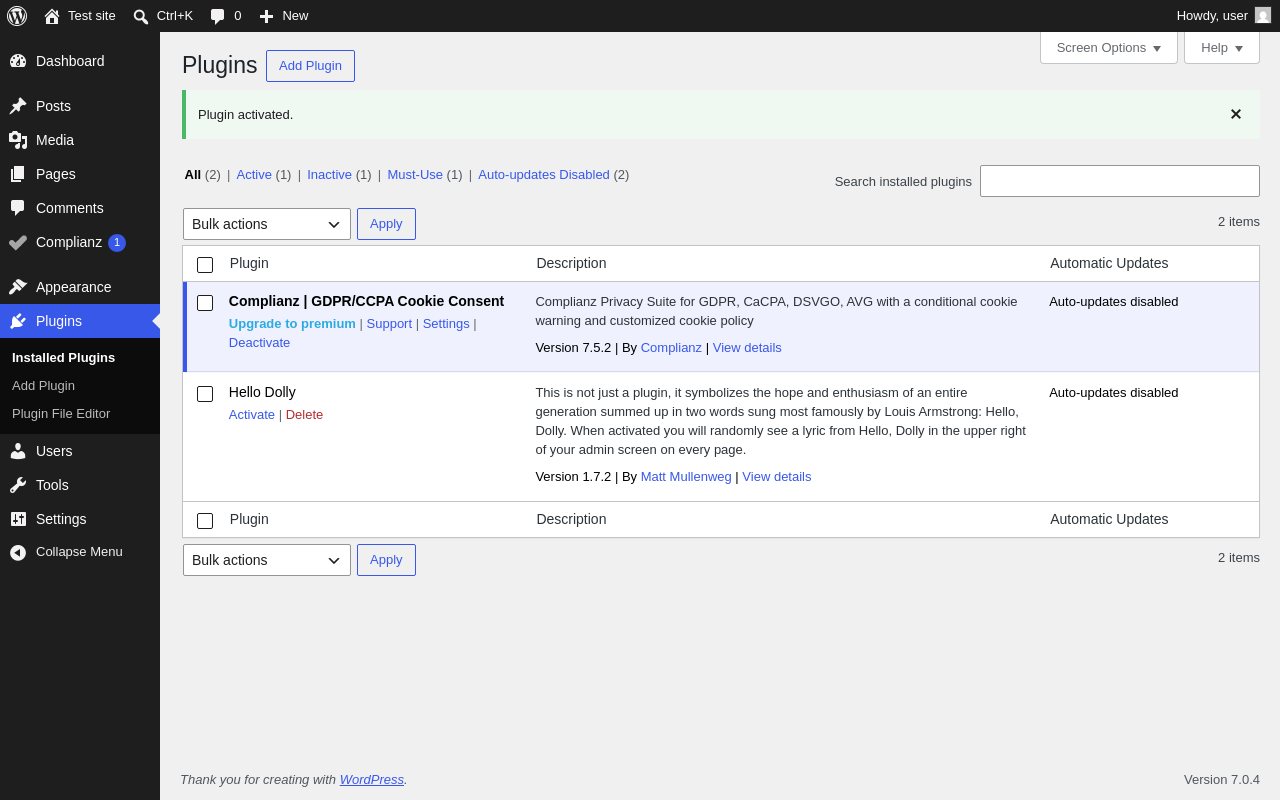Screen dimensions: 1280x800
Task: Open Installed Plugins submenu item
Action: pos(63,357)
